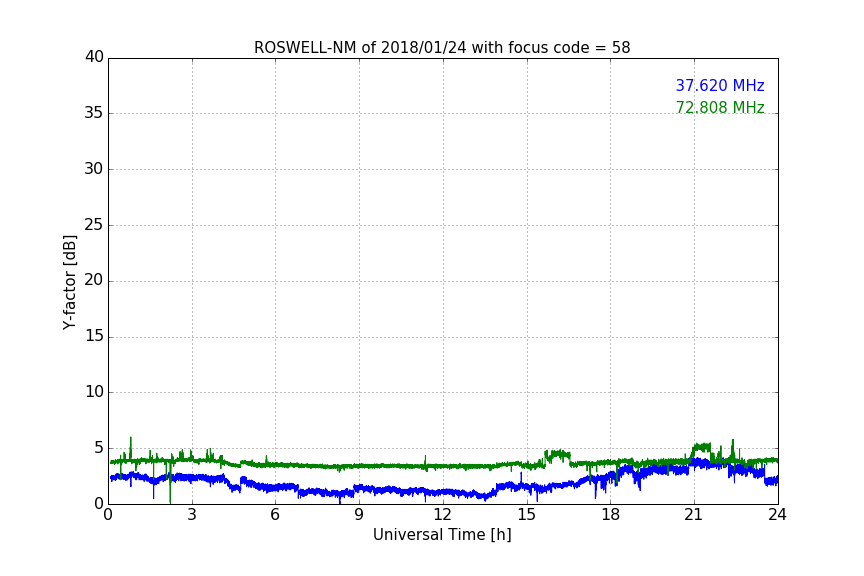864x576 pixels.
Task: Click the x-axis tick label '9'
Action: click(x=359, y=515)
